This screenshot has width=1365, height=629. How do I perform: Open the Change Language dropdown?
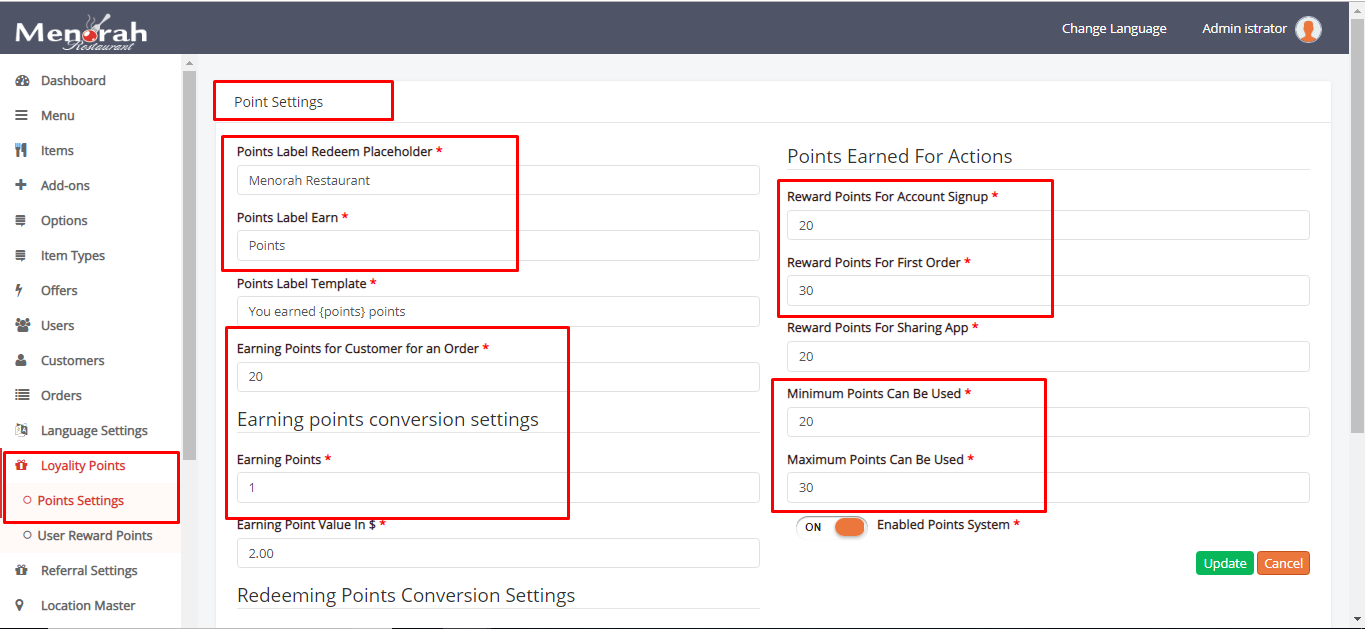coord(1114,29)
